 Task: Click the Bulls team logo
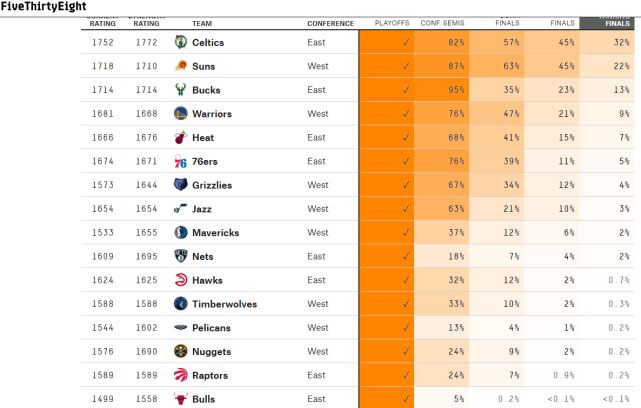pyautogui.click(x=181, y=399)
